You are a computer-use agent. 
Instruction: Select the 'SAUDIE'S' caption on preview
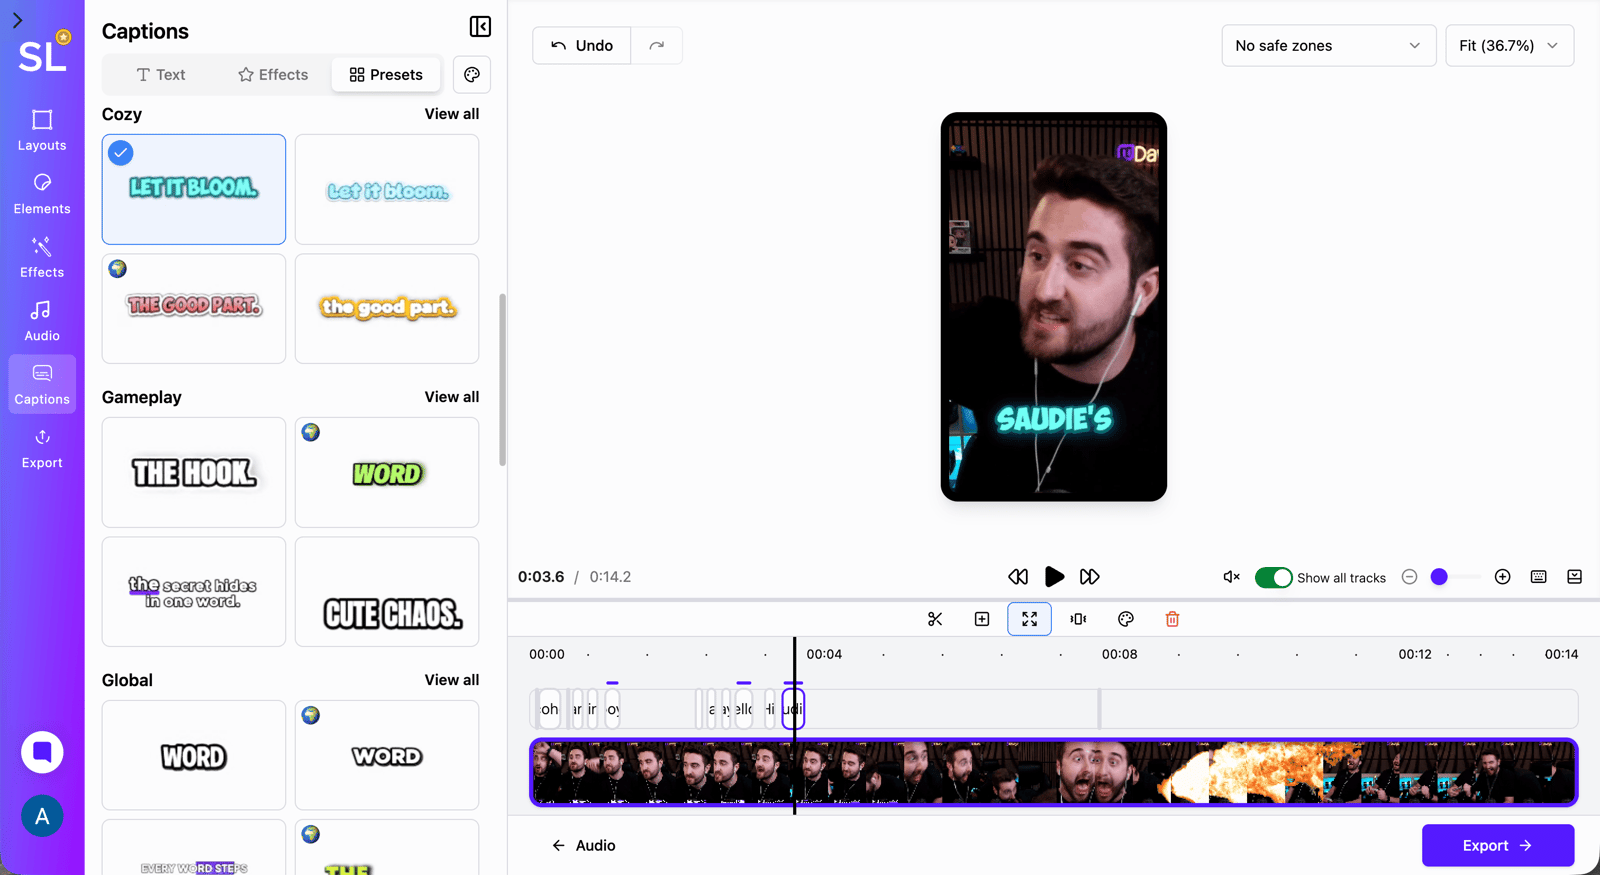coord(1054,419)
